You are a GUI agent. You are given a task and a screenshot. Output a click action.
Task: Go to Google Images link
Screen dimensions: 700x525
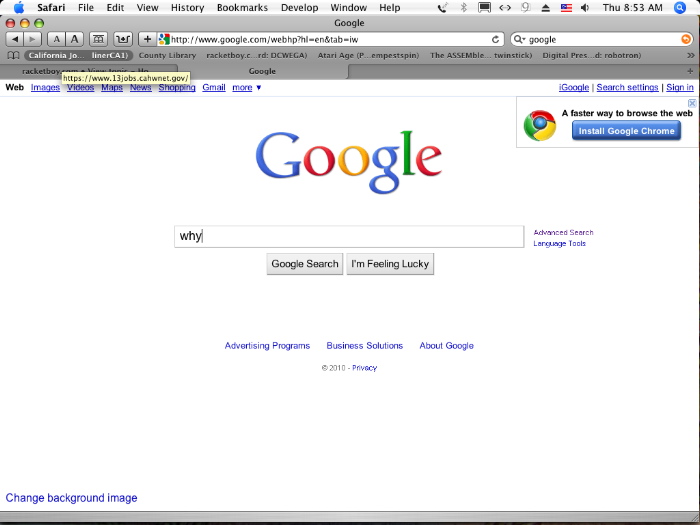pyautogui.click(x=45, y=88)
